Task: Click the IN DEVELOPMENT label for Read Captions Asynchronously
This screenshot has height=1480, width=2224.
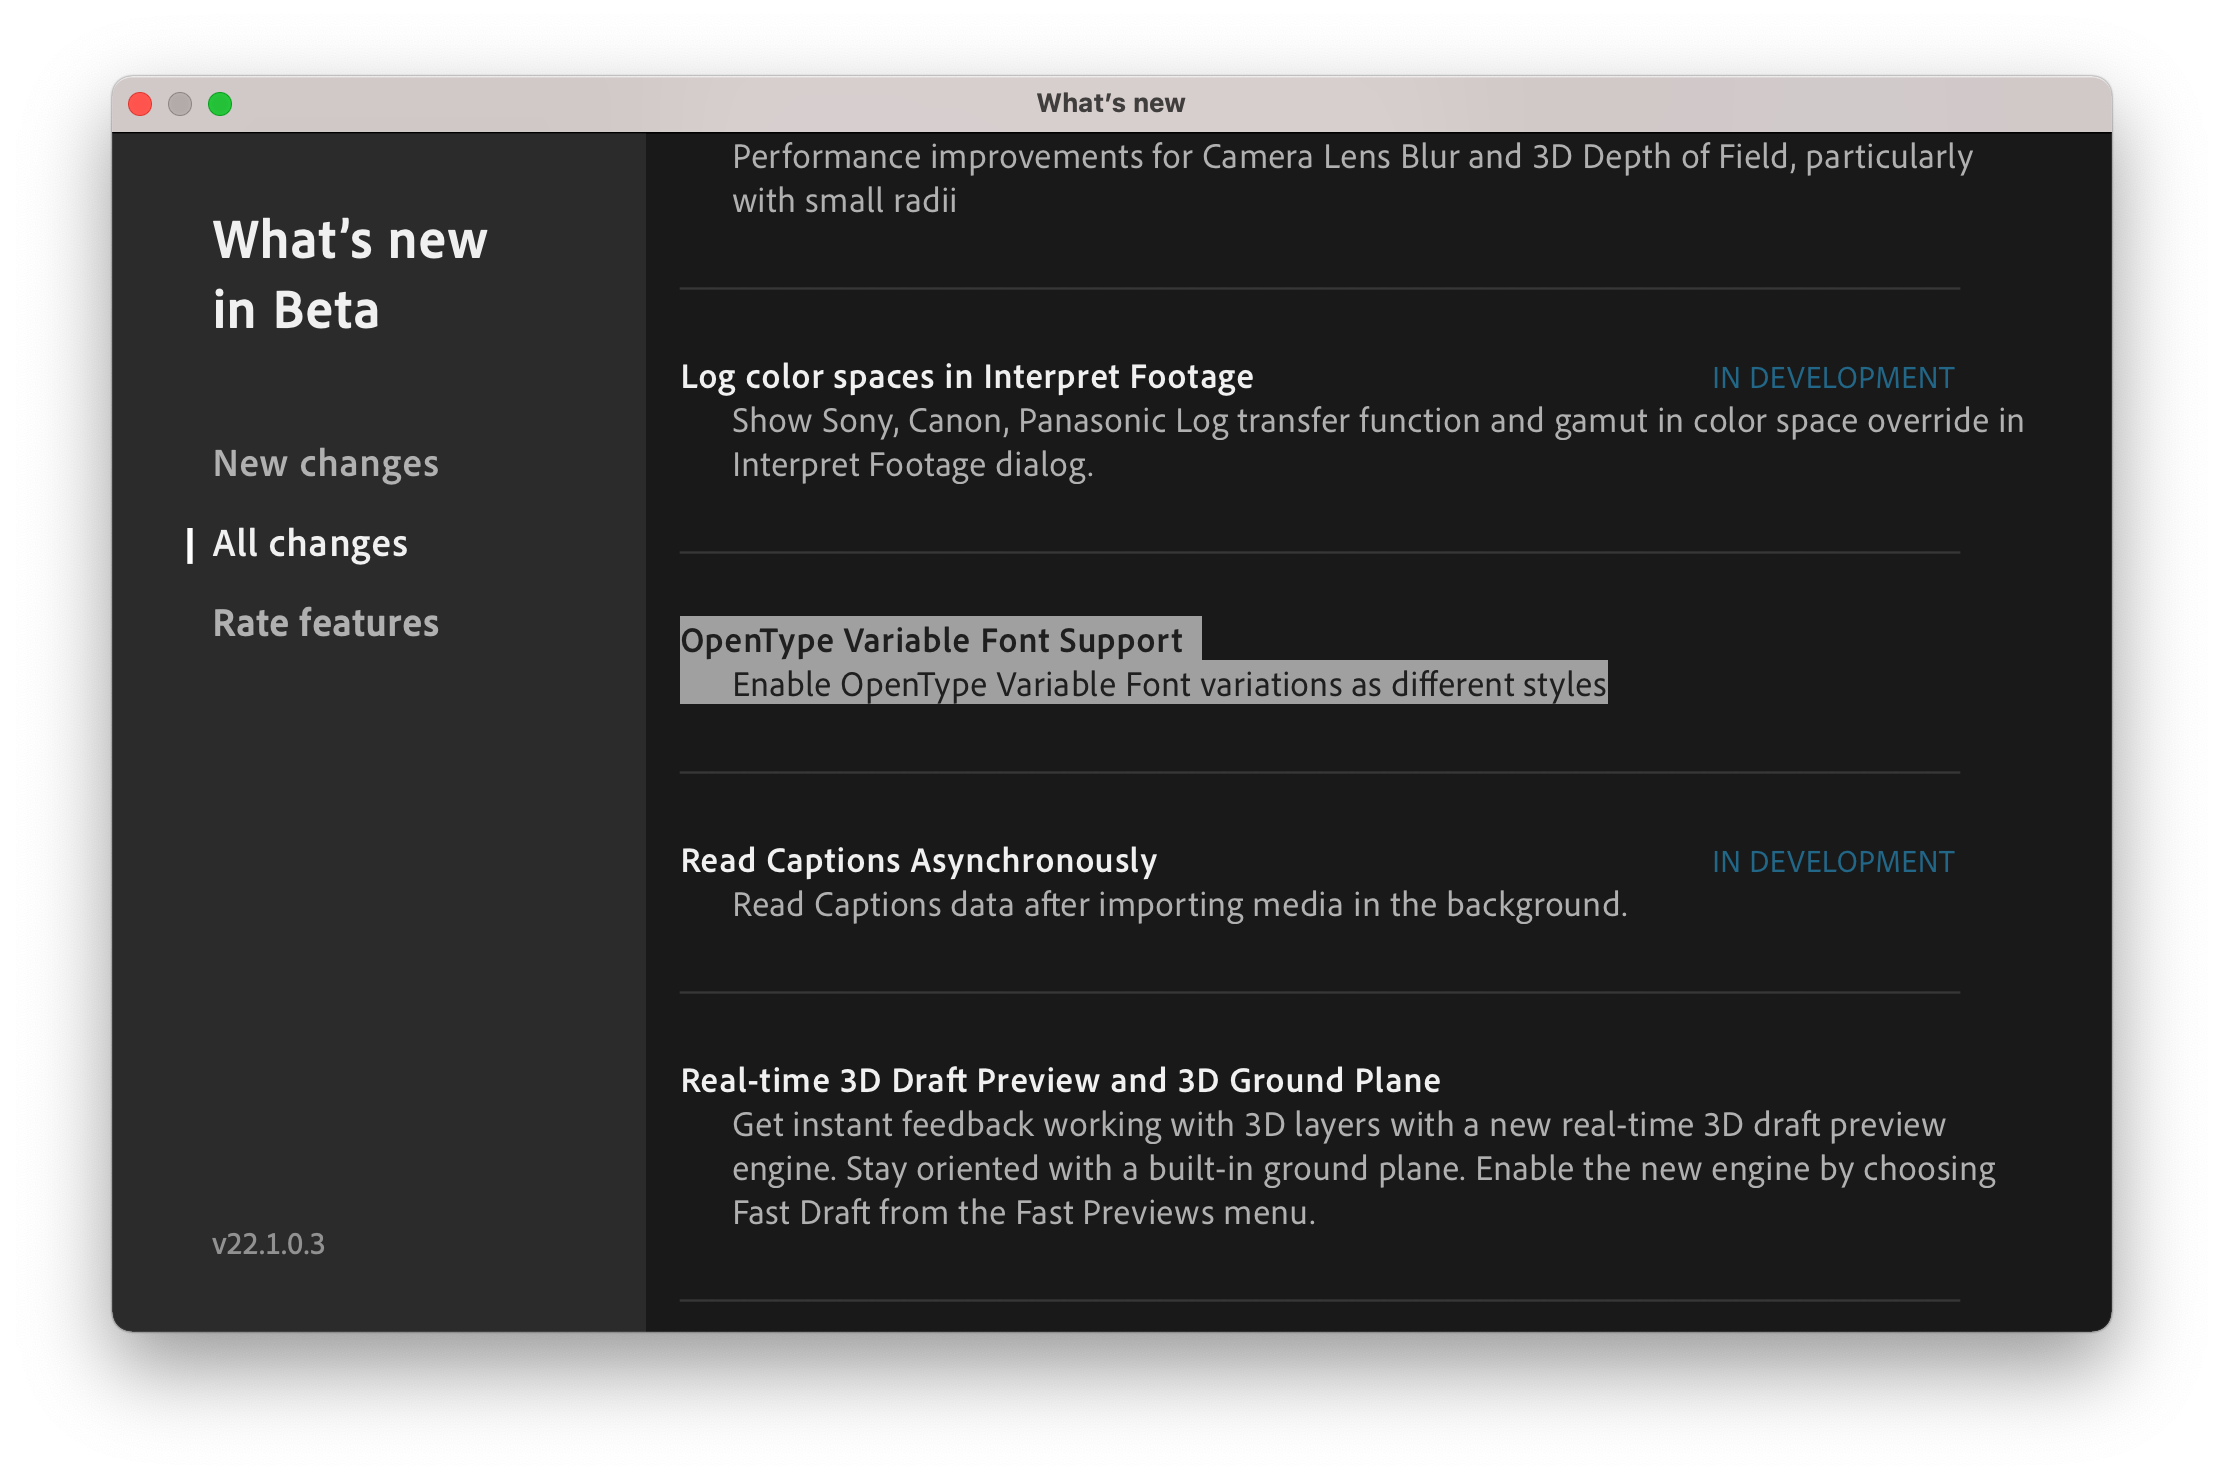Action: click(1832, 860)
